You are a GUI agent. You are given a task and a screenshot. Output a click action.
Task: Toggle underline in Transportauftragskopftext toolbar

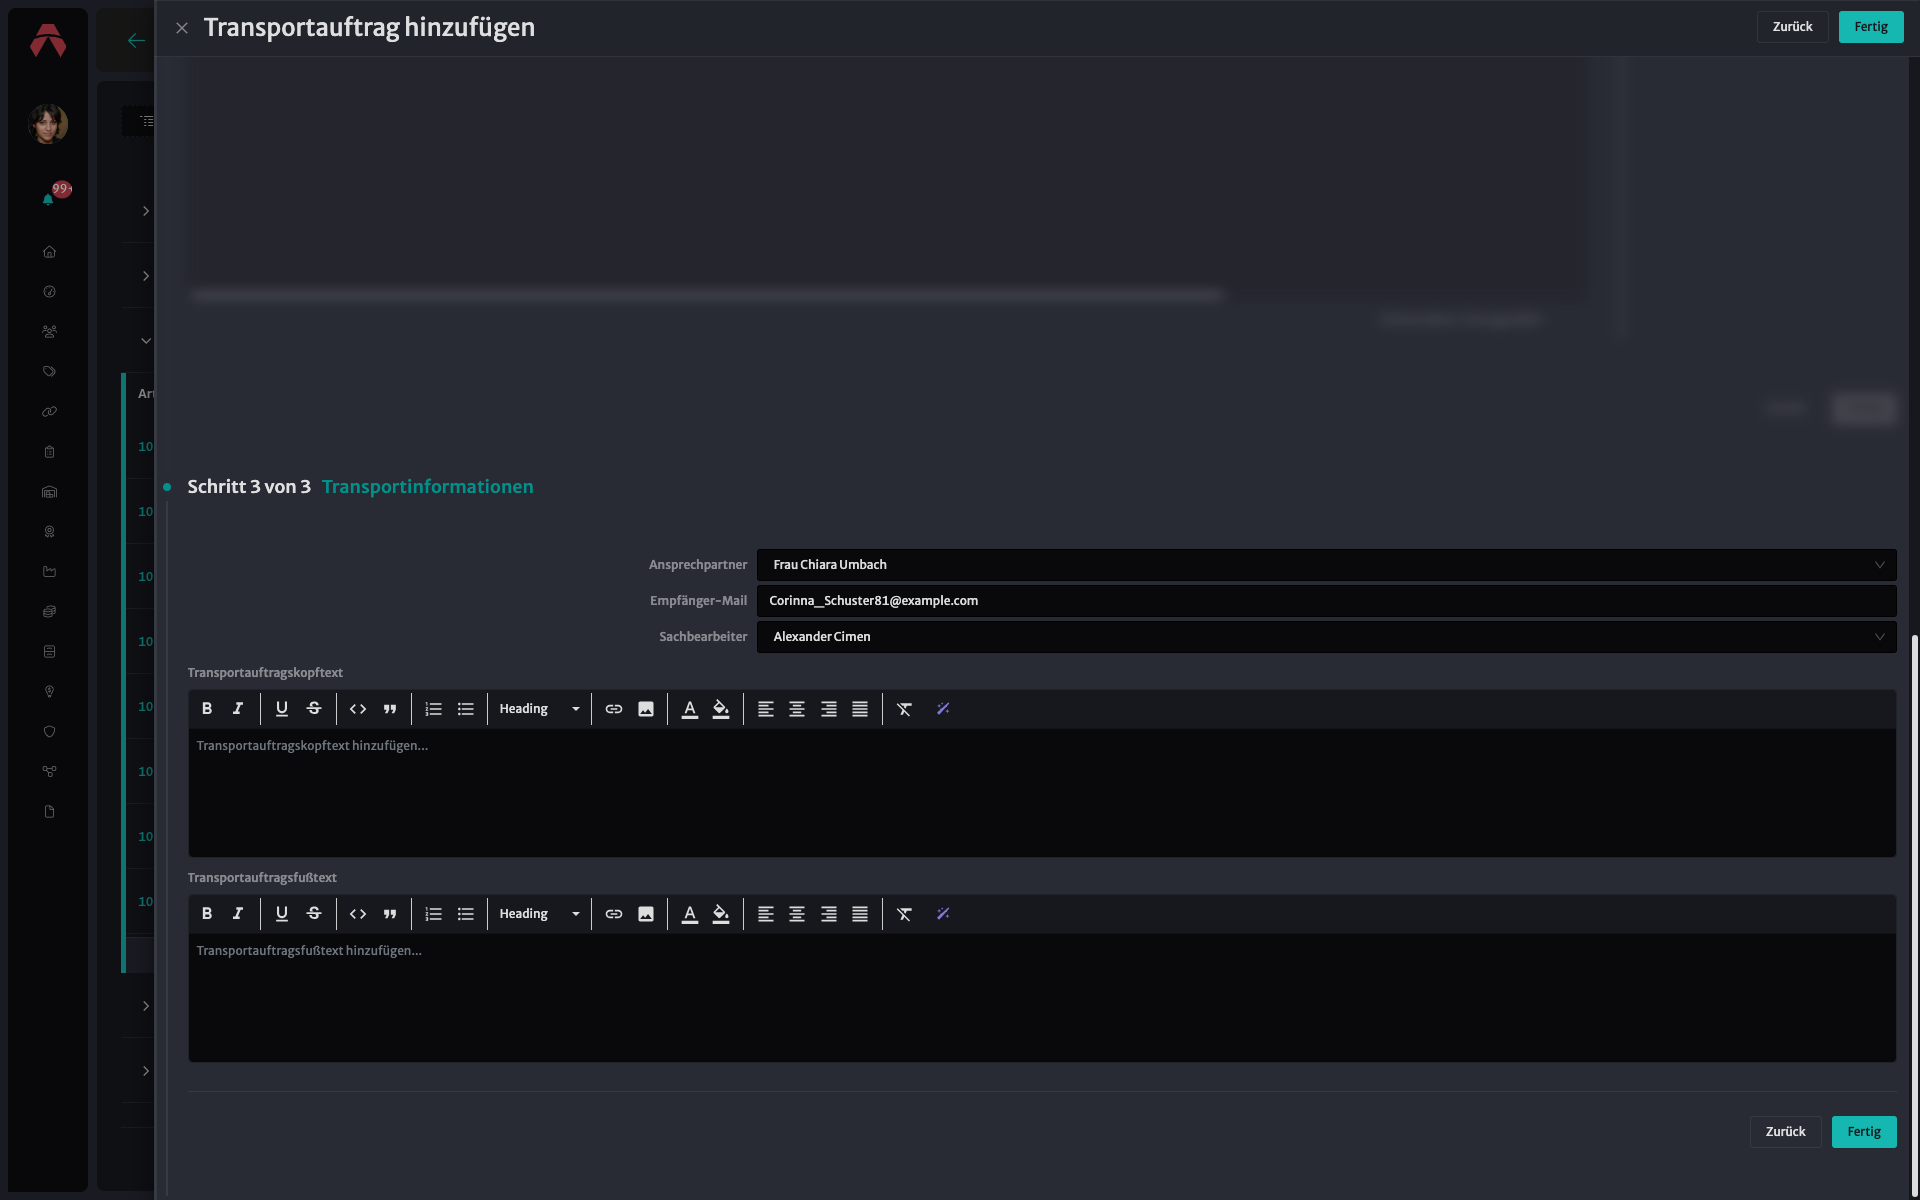point(282,709)
